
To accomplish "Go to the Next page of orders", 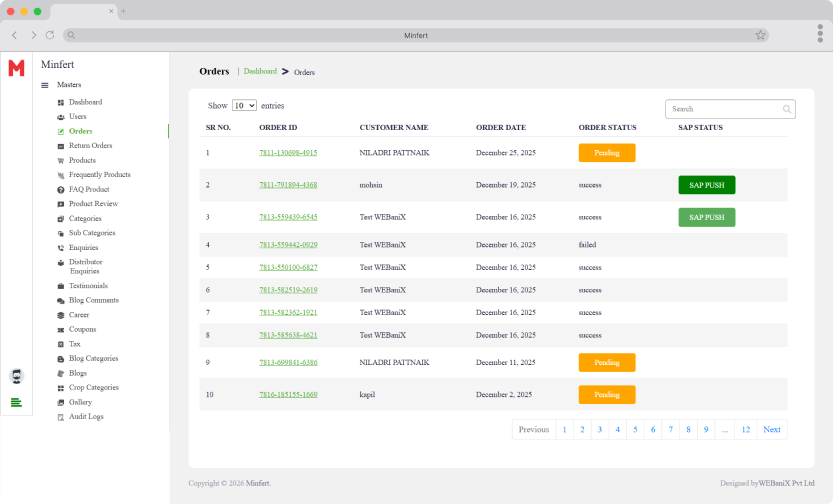I will (771, 429).
